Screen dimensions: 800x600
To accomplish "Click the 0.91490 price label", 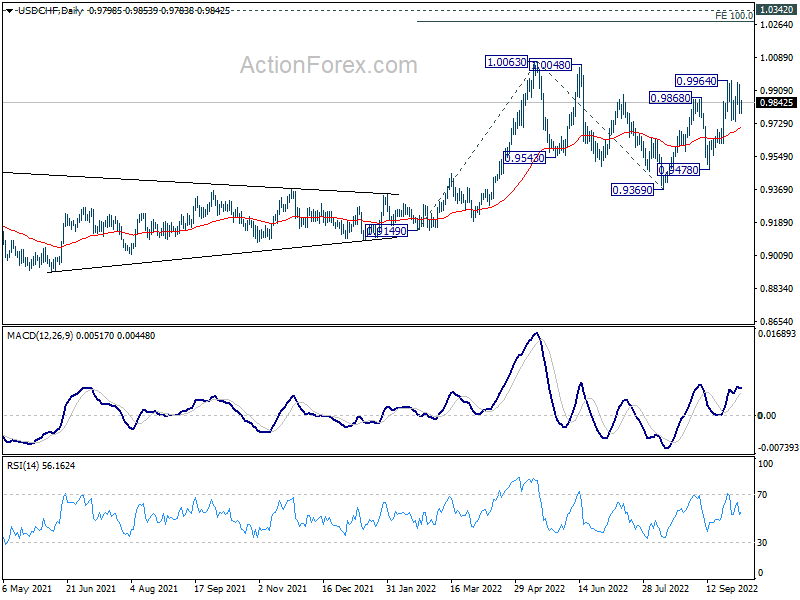I will (387, 231).
